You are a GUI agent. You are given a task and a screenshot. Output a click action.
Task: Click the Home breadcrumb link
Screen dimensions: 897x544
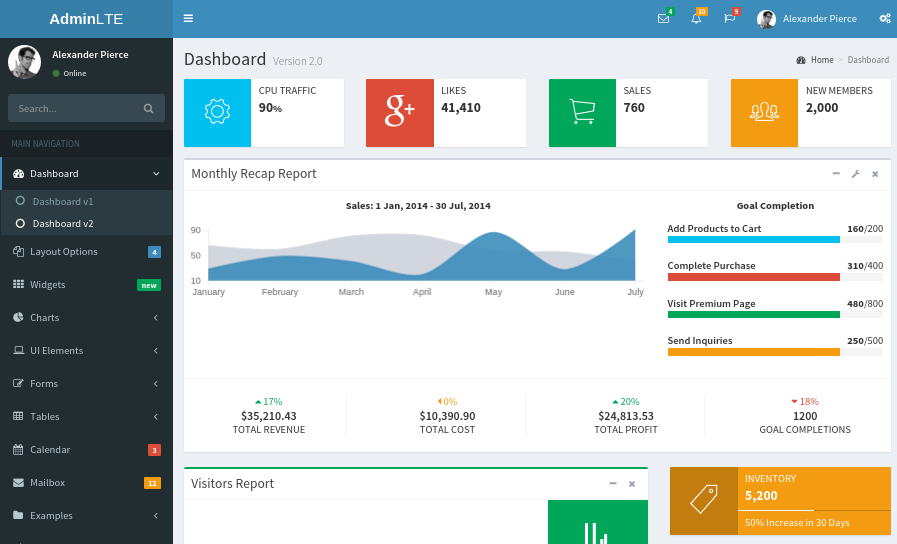pyautogui.click(x=821, y=60)
